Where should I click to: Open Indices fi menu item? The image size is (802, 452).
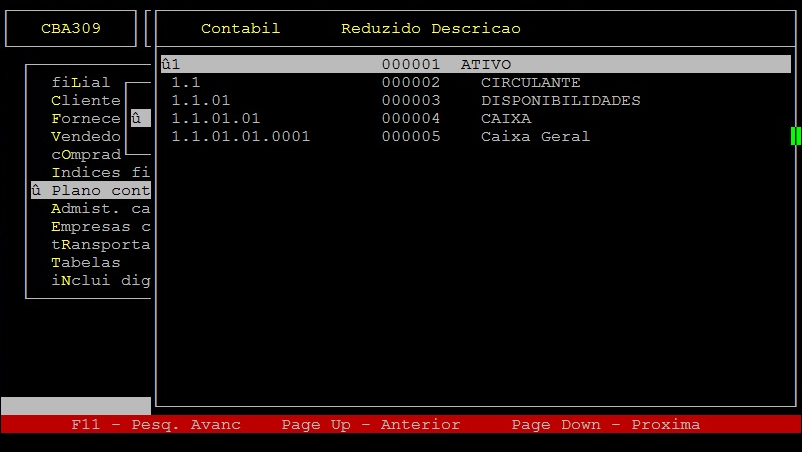click(99, 172)
